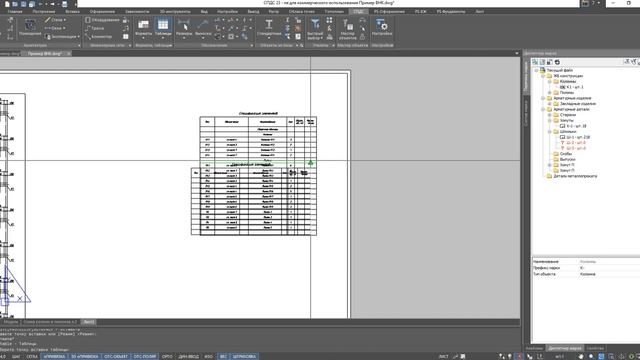Image resolution: width=640 pixels, height=360 pixels.
Task: Select the Стена wall tool
Action: point(55,20)
